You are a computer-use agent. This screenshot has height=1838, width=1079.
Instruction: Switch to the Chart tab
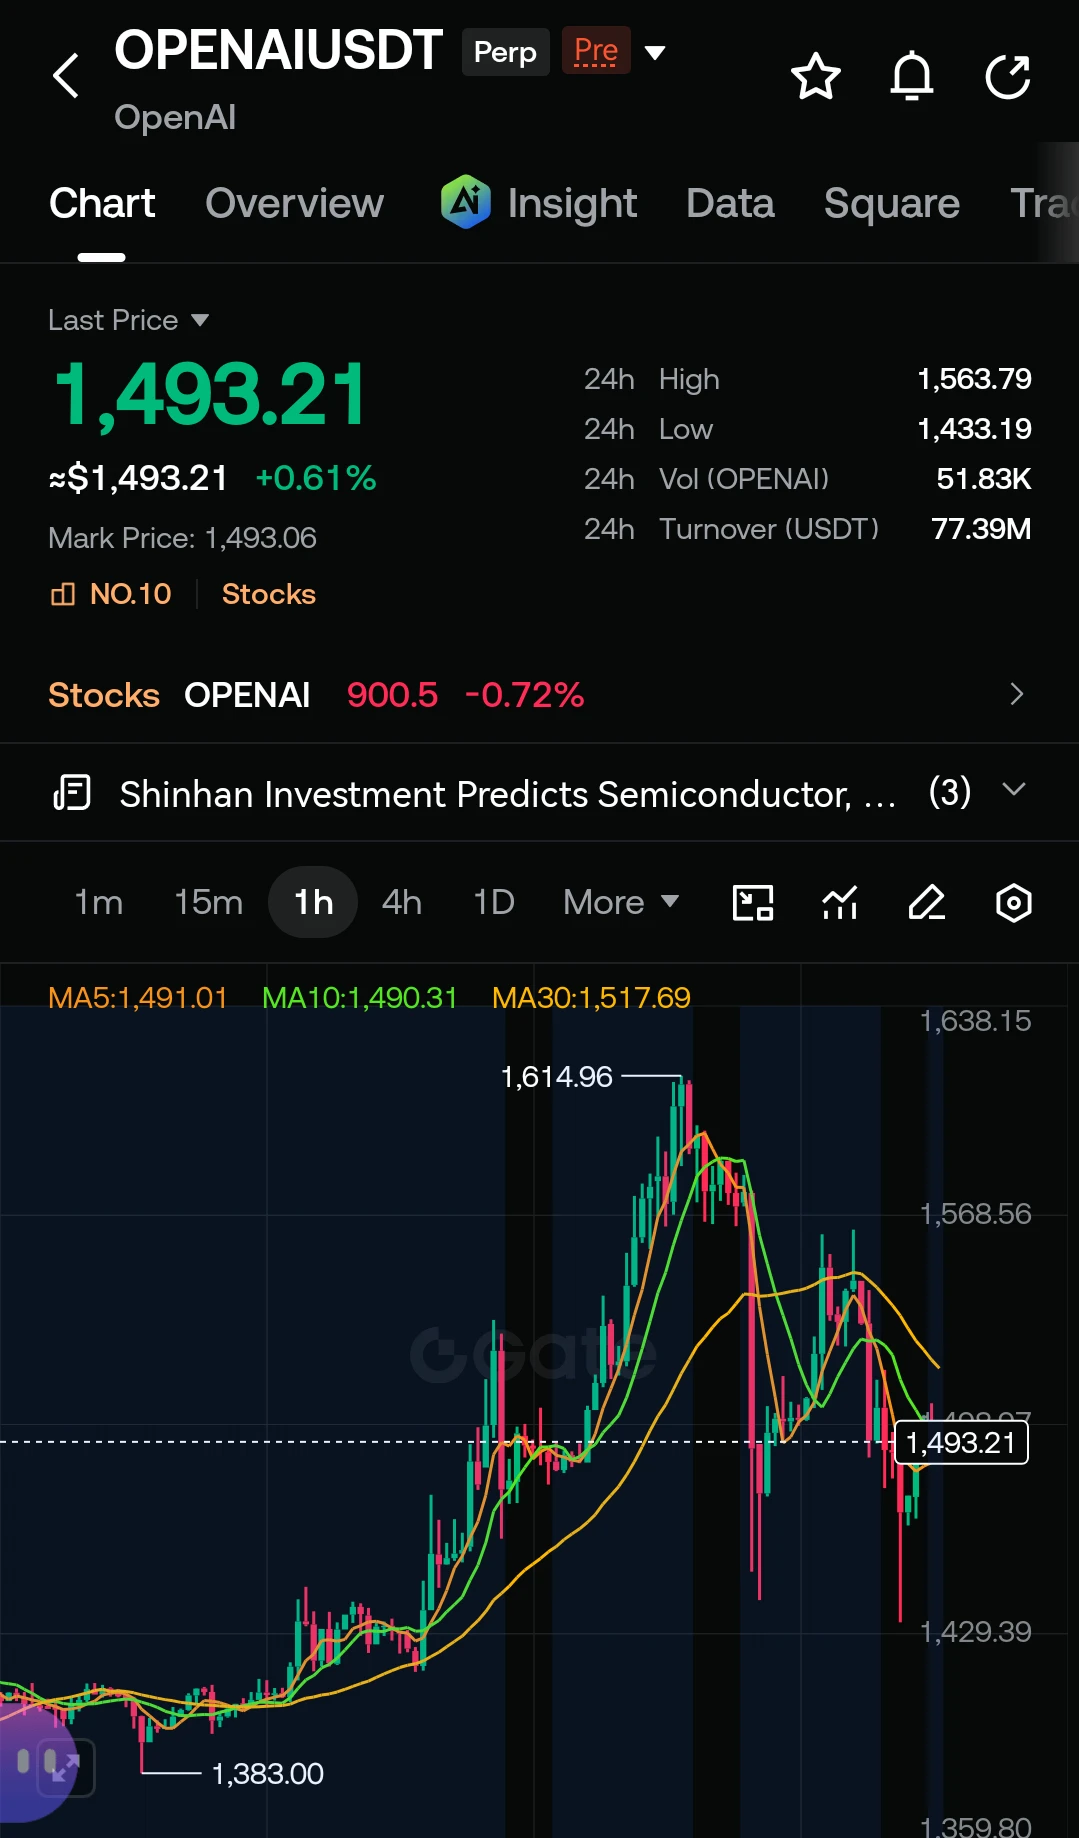coord(102,204)
